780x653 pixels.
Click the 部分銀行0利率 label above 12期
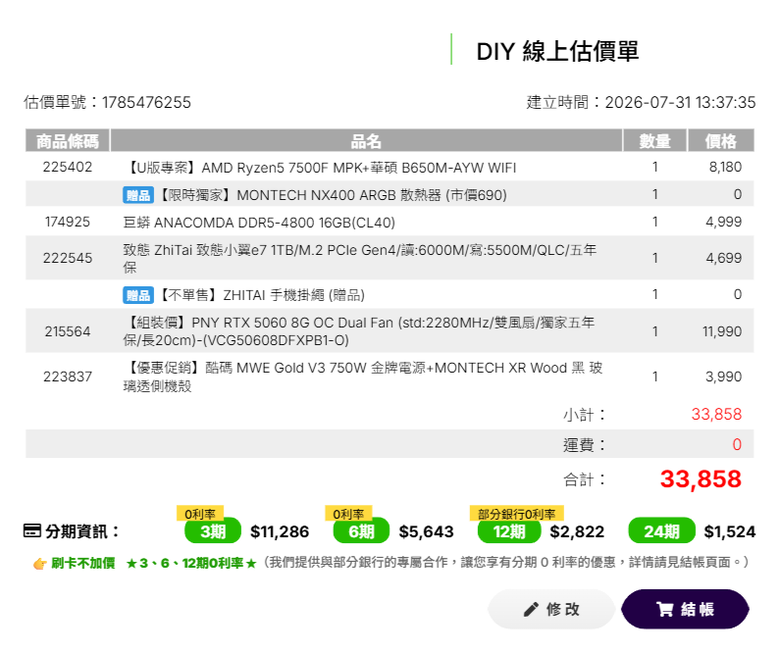click(x=516, y=514)
